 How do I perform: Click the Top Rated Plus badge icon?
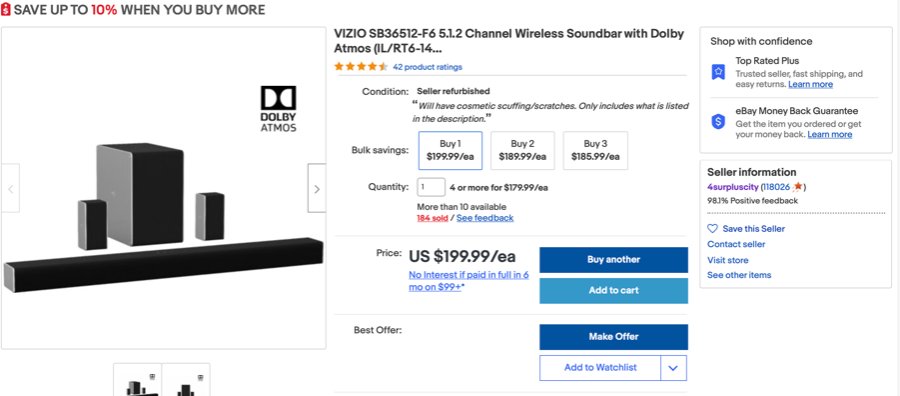[x=719, y=72]
